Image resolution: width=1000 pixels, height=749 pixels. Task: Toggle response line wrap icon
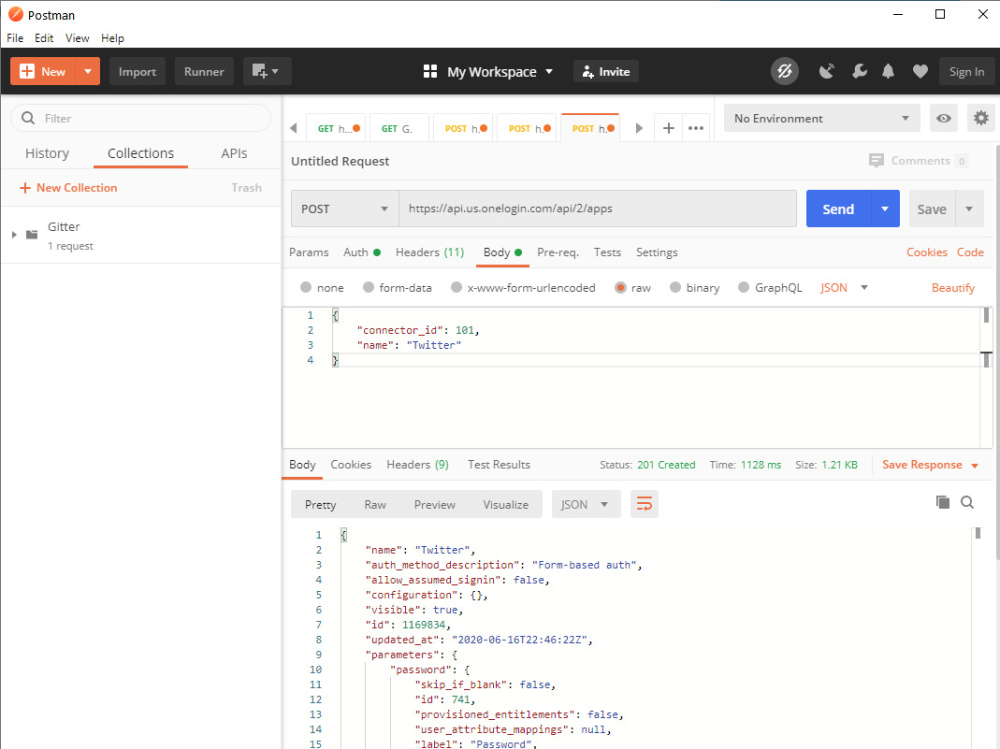pyautogui.click(x=644, y=505)
